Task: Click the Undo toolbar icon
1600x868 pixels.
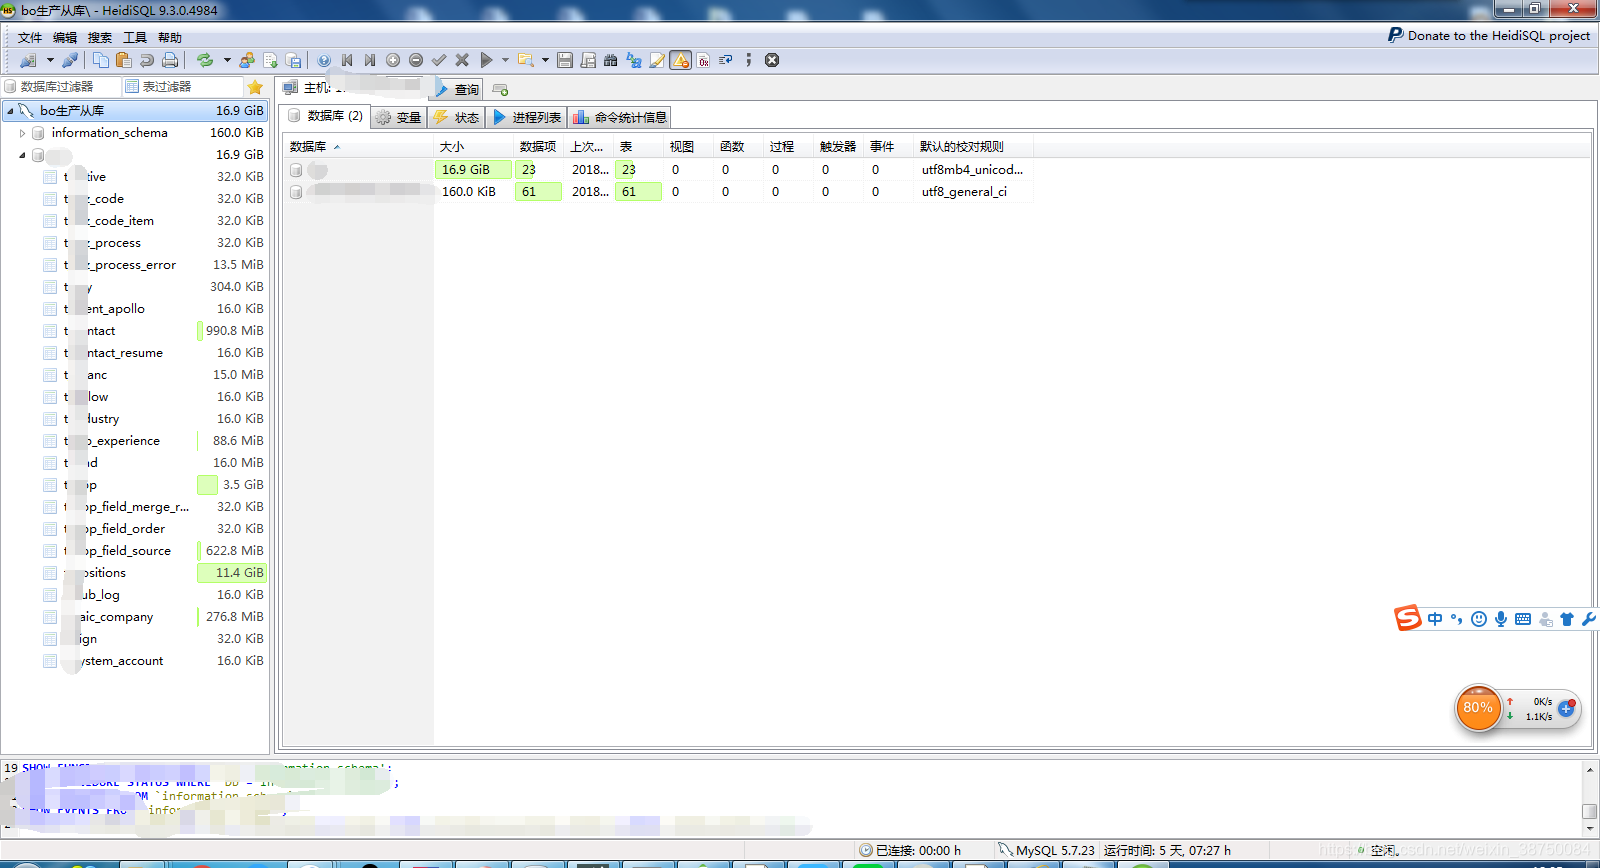Action: point(147,60)
